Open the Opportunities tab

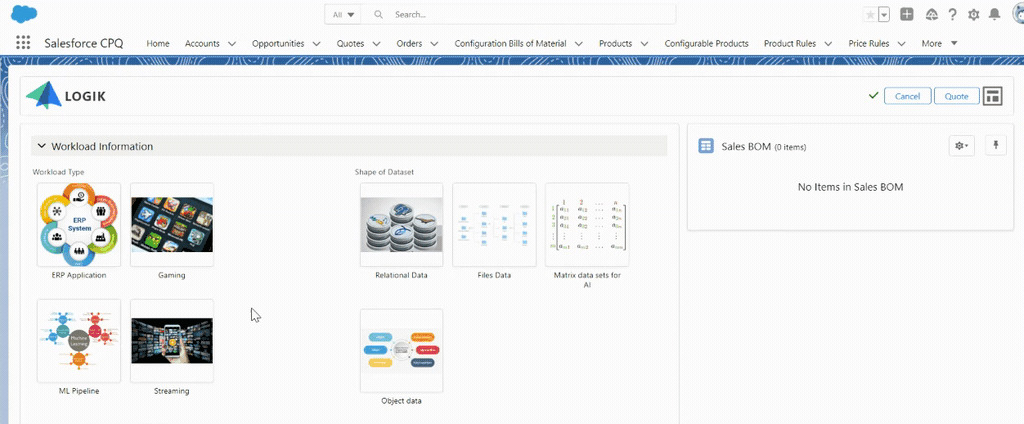pyautogui.click(x=278, y=44)
